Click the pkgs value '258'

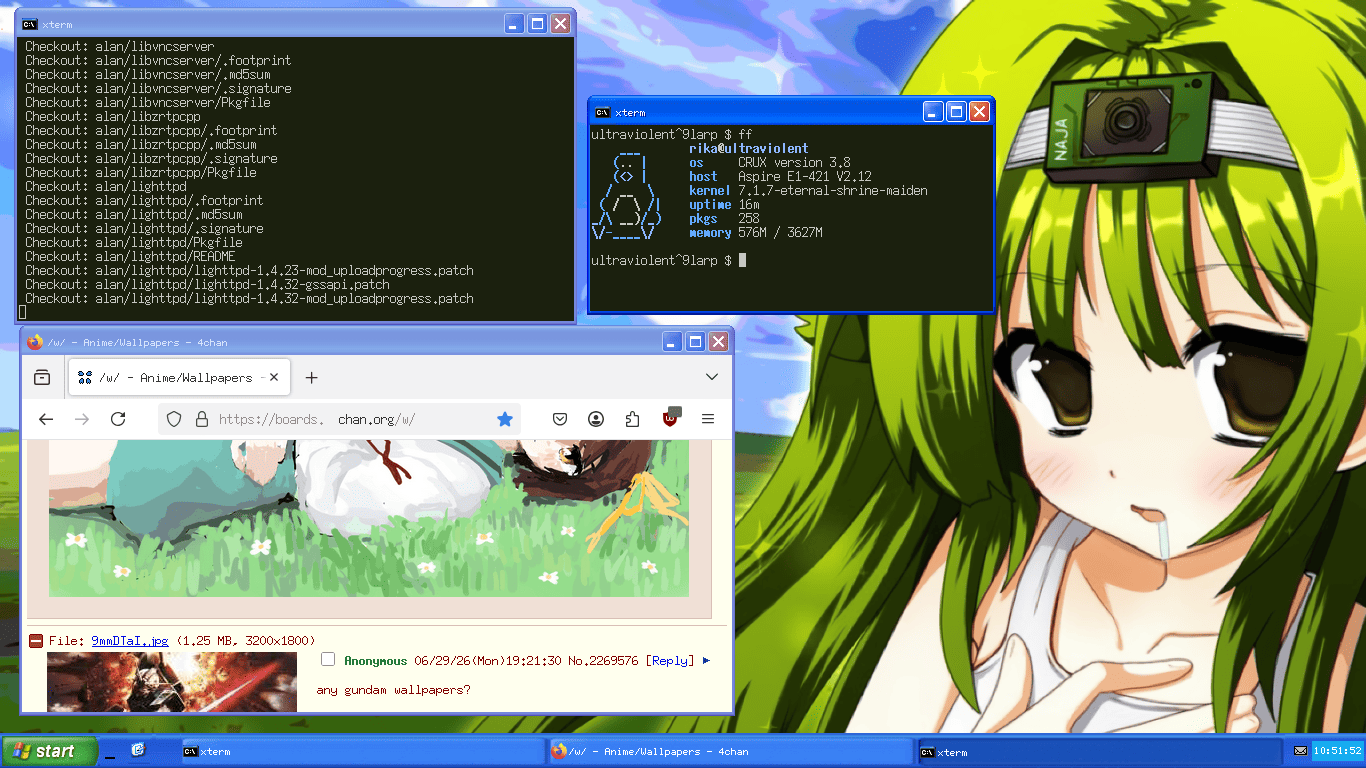click(748, 218)
